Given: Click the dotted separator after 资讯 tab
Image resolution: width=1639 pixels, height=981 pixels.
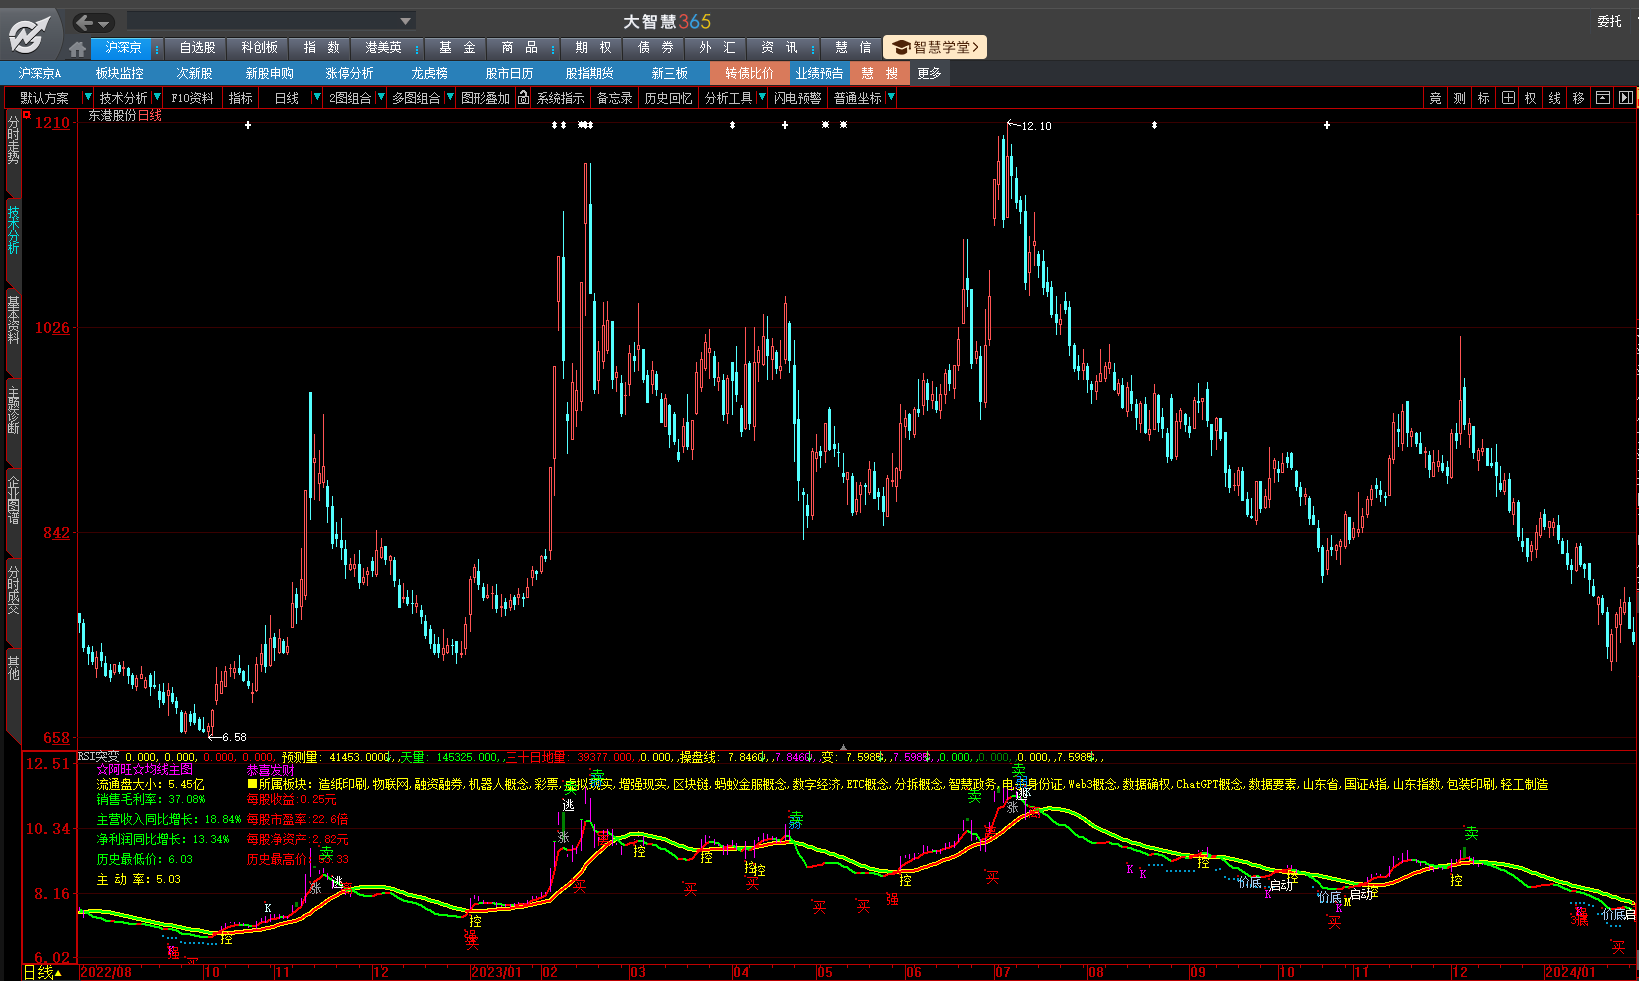Looking at the screenshot, I should 813,48.
